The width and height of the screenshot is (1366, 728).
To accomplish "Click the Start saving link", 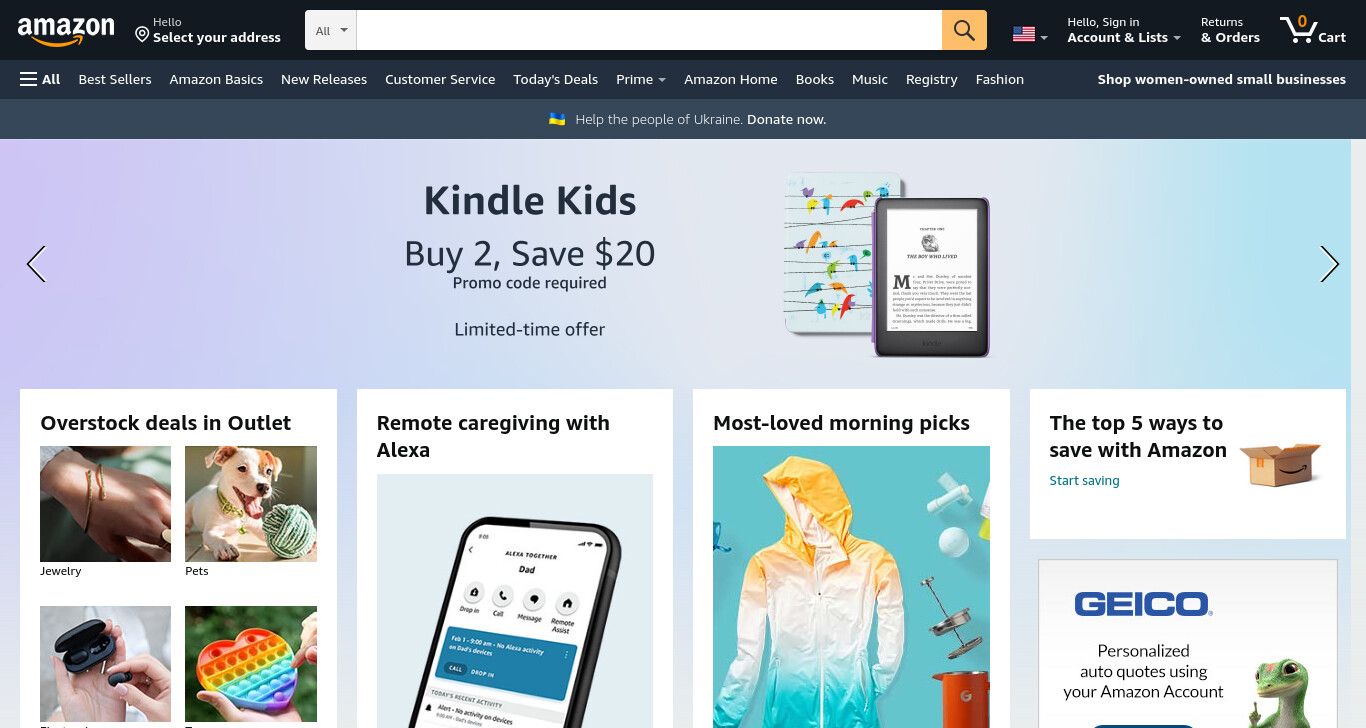I will [x=1084, y=481].
